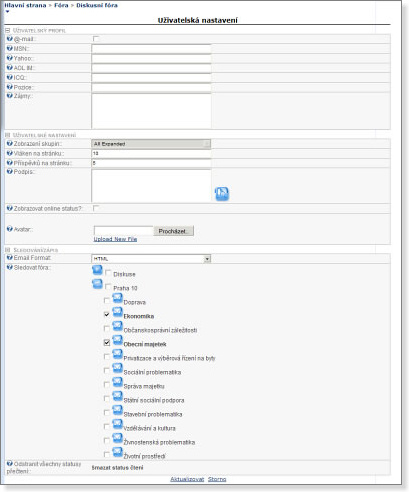The width and height of the screenshot is (409, 492).
Task: Click the help icon beside MSN
Action: click(10, 48)
